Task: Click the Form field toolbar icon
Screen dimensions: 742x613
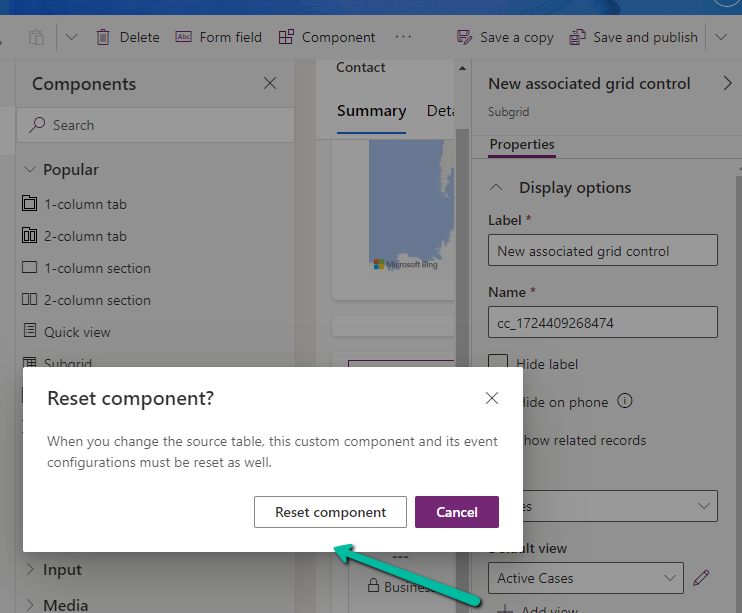Action: (184, 37)
